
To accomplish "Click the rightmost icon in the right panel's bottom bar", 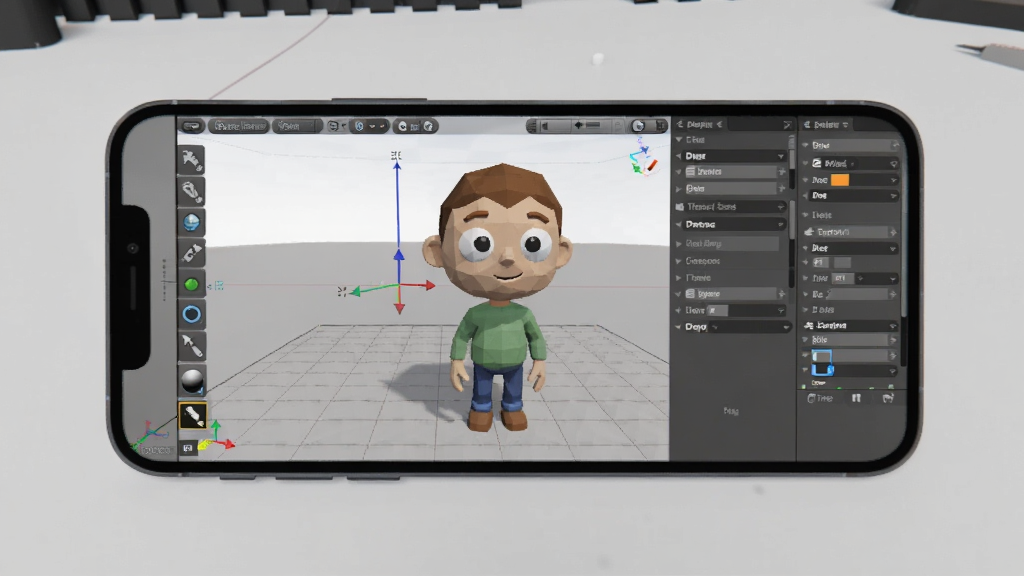I will pyautogui.click(x=888, y=398).
